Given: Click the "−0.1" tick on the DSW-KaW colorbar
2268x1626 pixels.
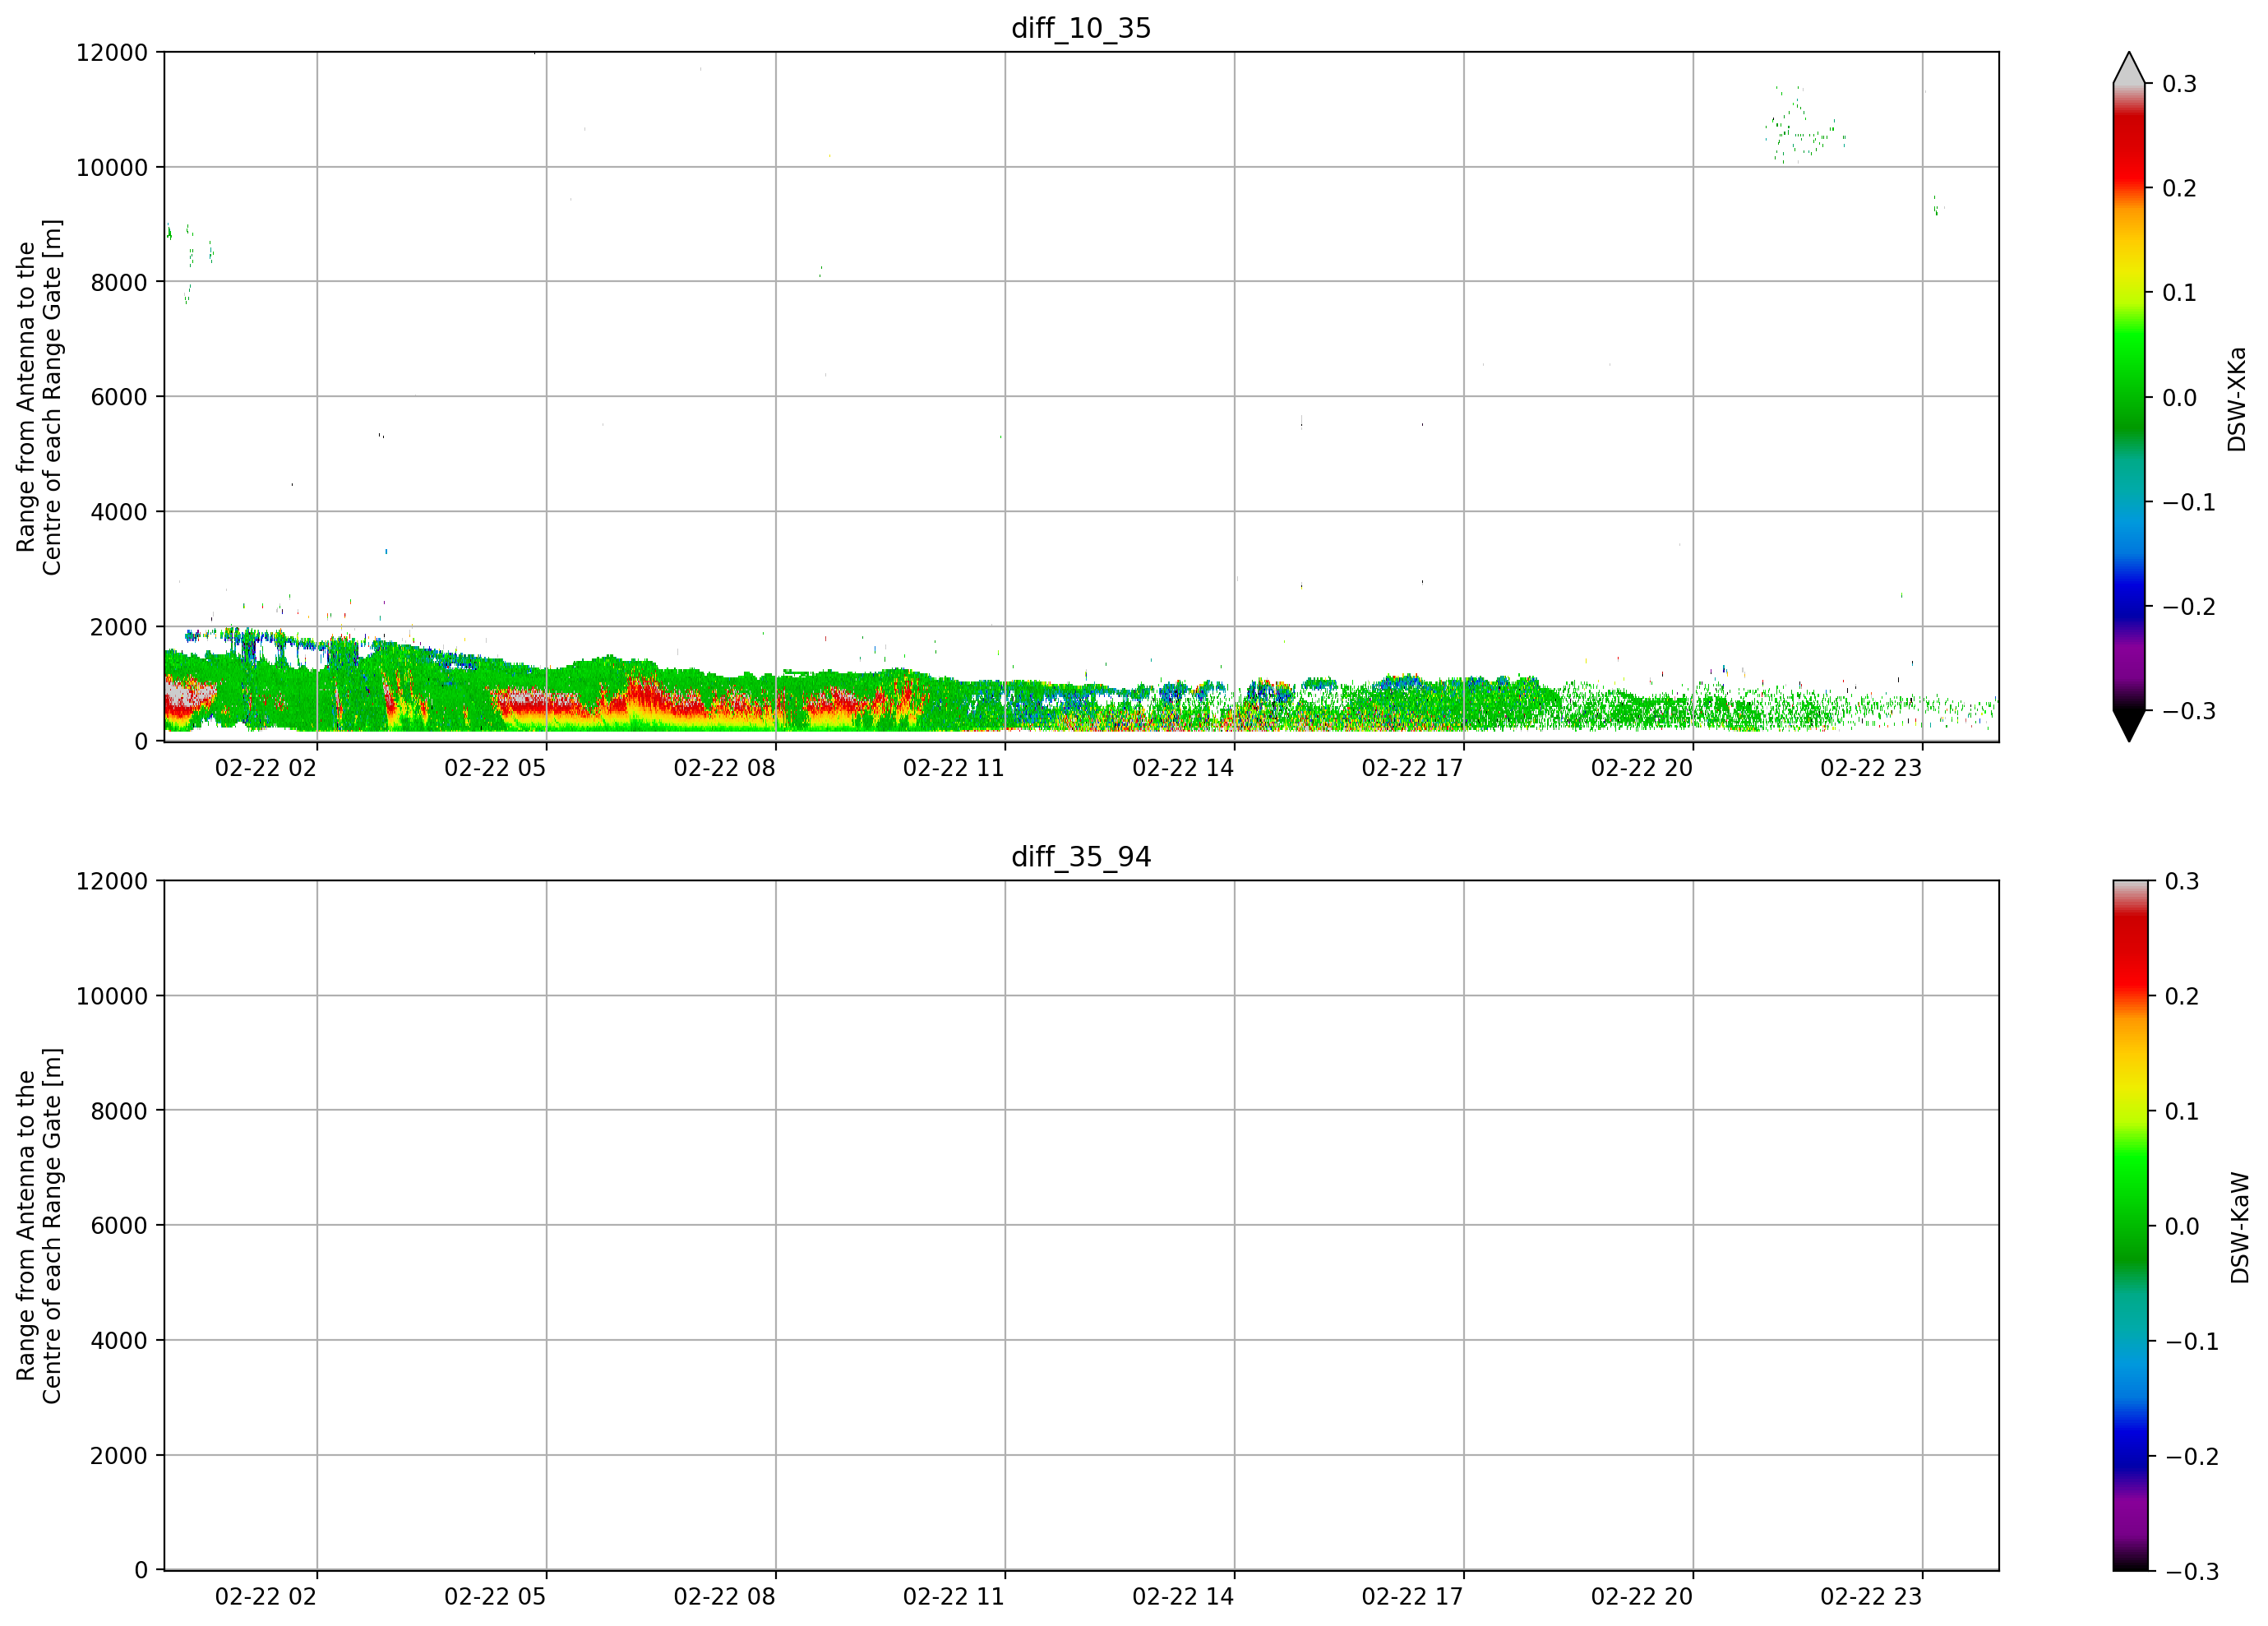Looking at the screenshot, I should (2191, 1342).
